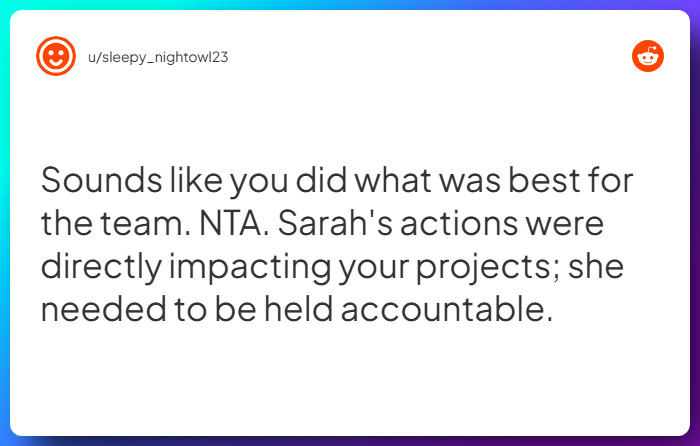Click the word "for" ending the first line
Image resolution: width=700 pixels, height=446 pixels.
[x=614, y=181]
